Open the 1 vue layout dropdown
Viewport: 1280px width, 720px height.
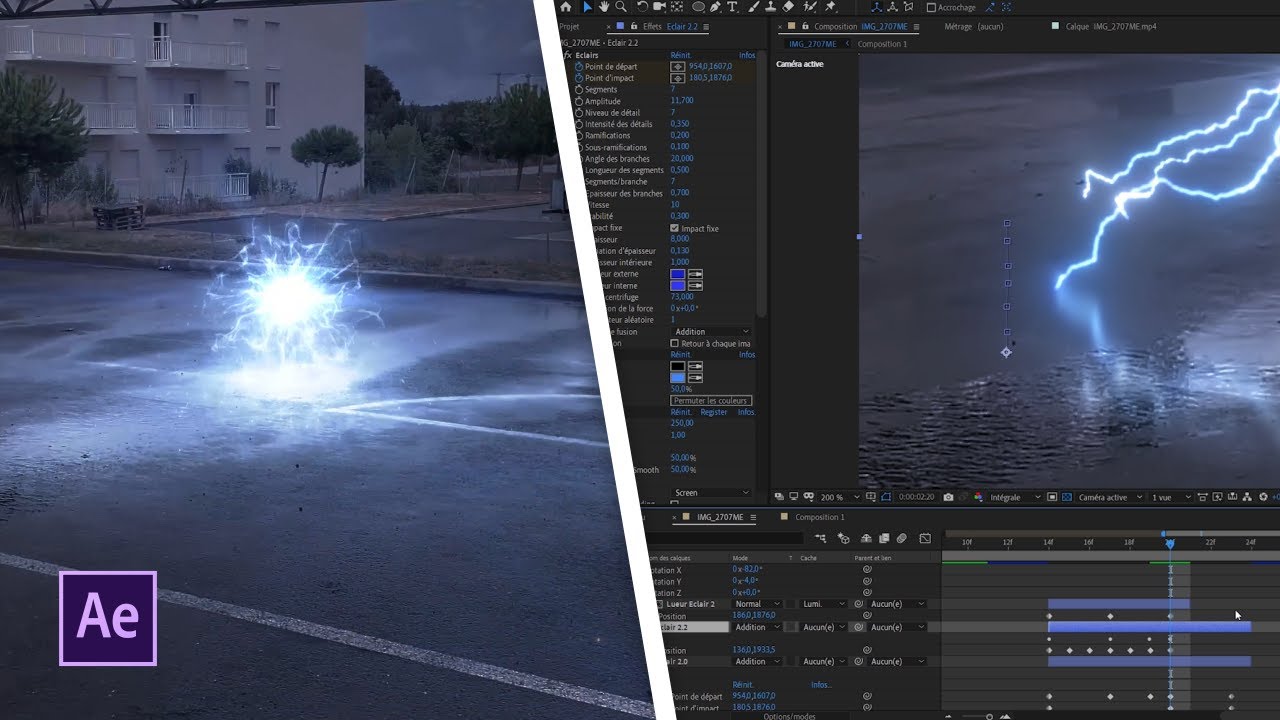coord(1170,497)
